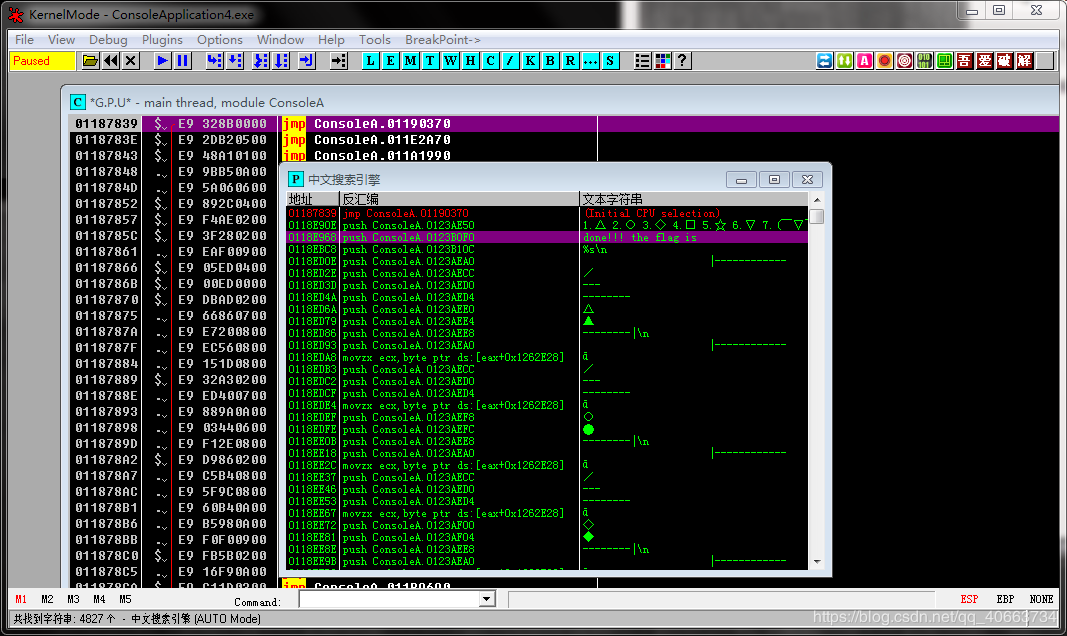Open the BreakPoint-> menu
Image resolution: width=1067 pixels, height=636 pixels.
click(442, 40)
